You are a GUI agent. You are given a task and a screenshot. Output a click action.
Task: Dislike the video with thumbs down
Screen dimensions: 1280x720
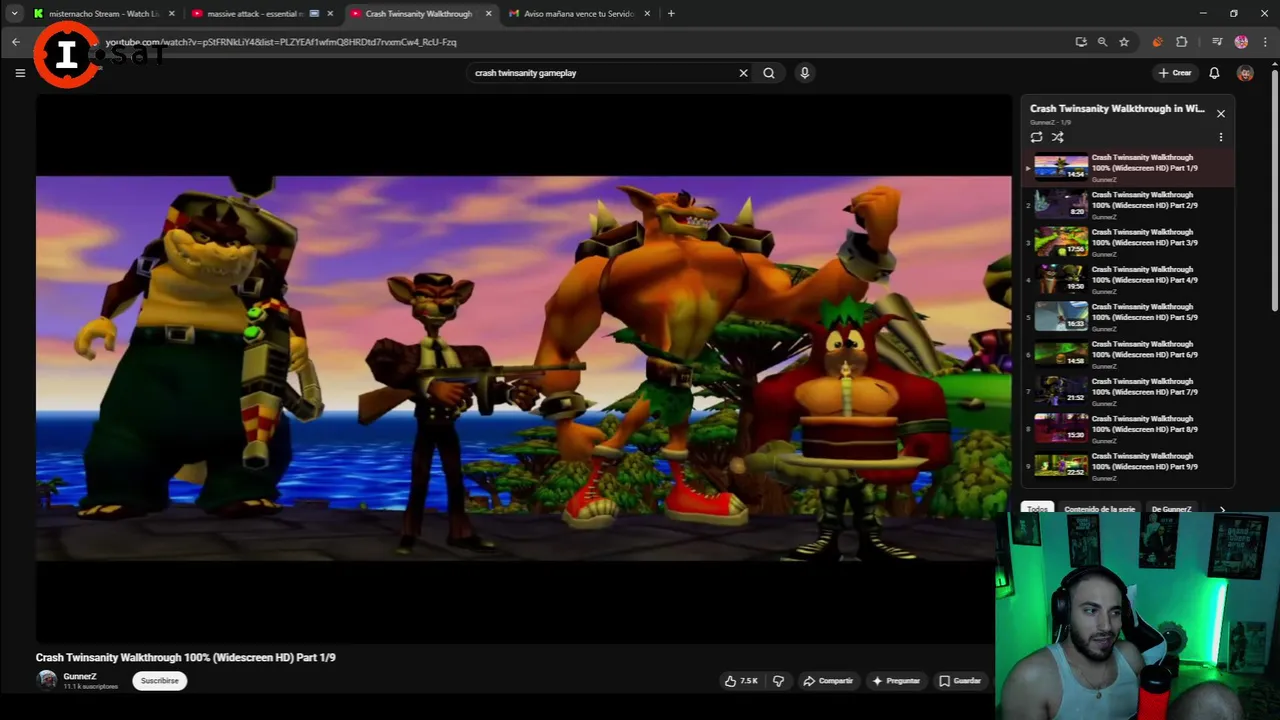[779, 681]
